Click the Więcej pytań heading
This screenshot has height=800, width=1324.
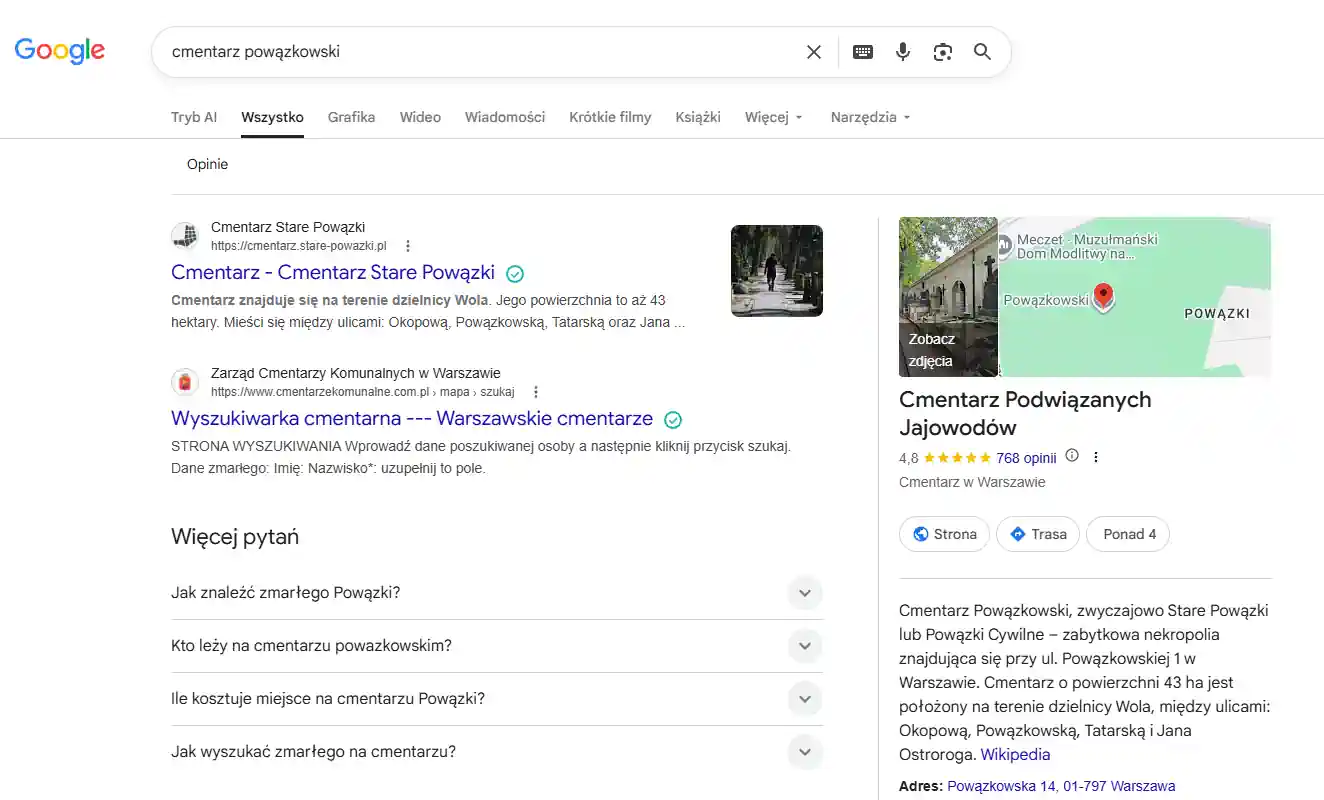pos(235,537)
